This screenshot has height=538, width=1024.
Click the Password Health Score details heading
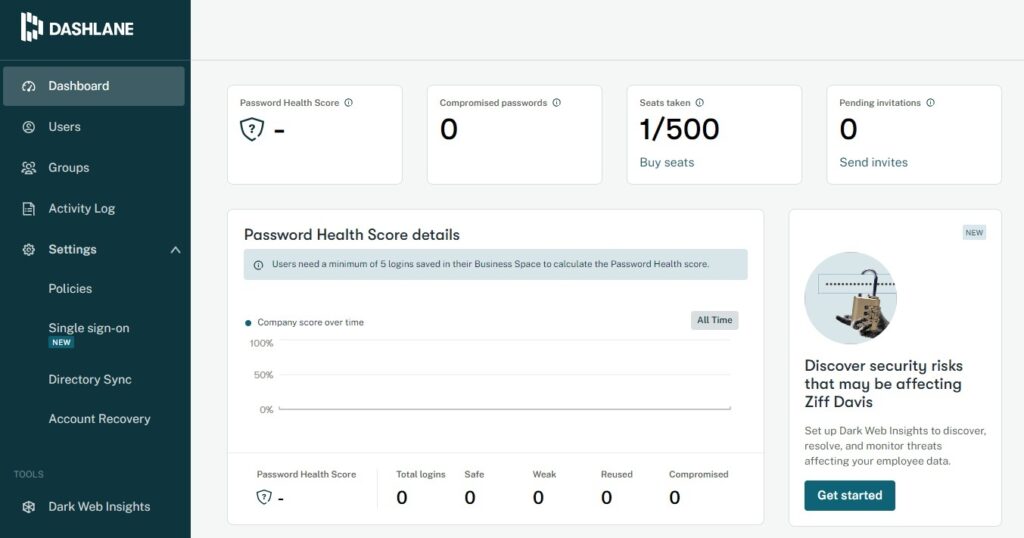[352, 235]
